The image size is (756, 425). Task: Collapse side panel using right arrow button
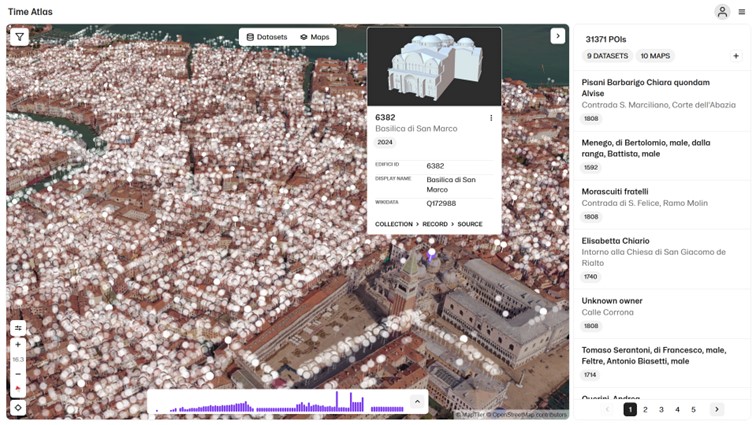558,36
